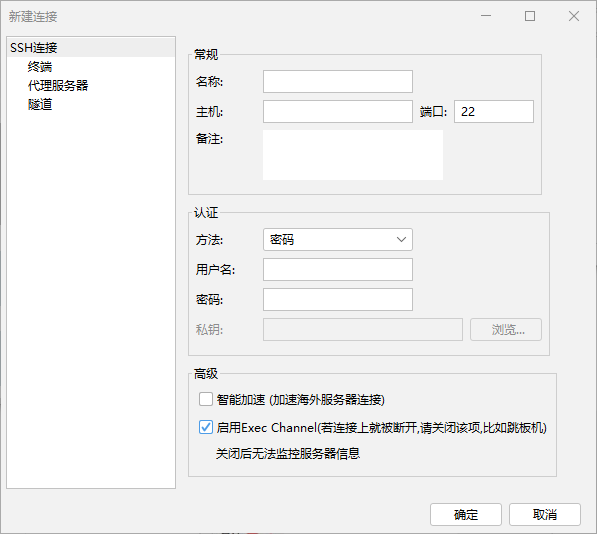This screenshot has height=534, width=597.
Task: Focus the 端口 field showing 22
Action: [494, 112]
